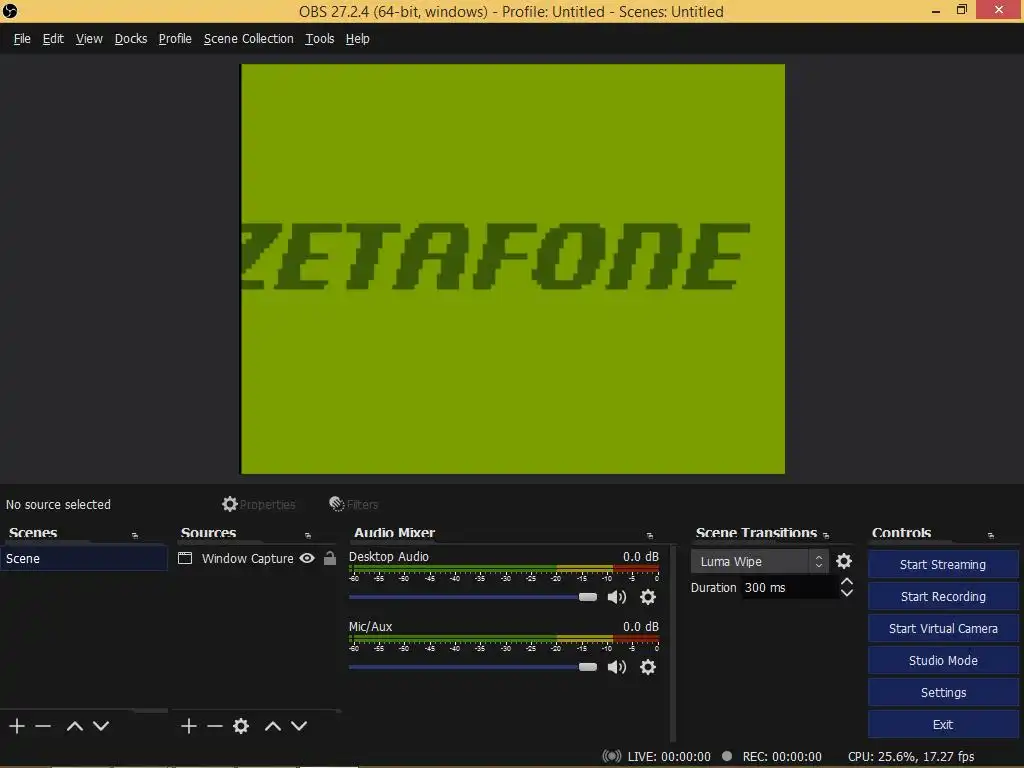Open source properties gear in Sources toolbar
This screenshot has height=768, width=1024.
tap(241, 726)
